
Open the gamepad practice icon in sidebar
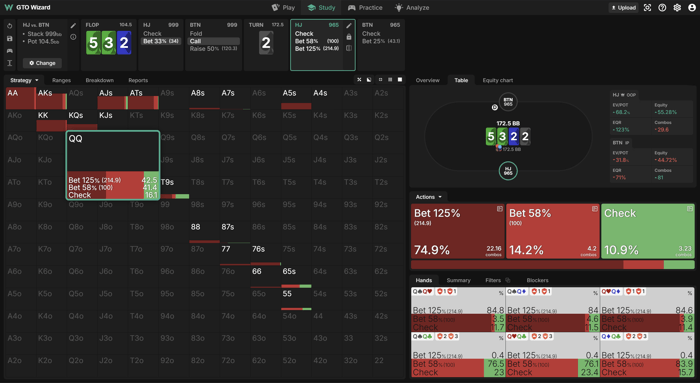(10, 51)
